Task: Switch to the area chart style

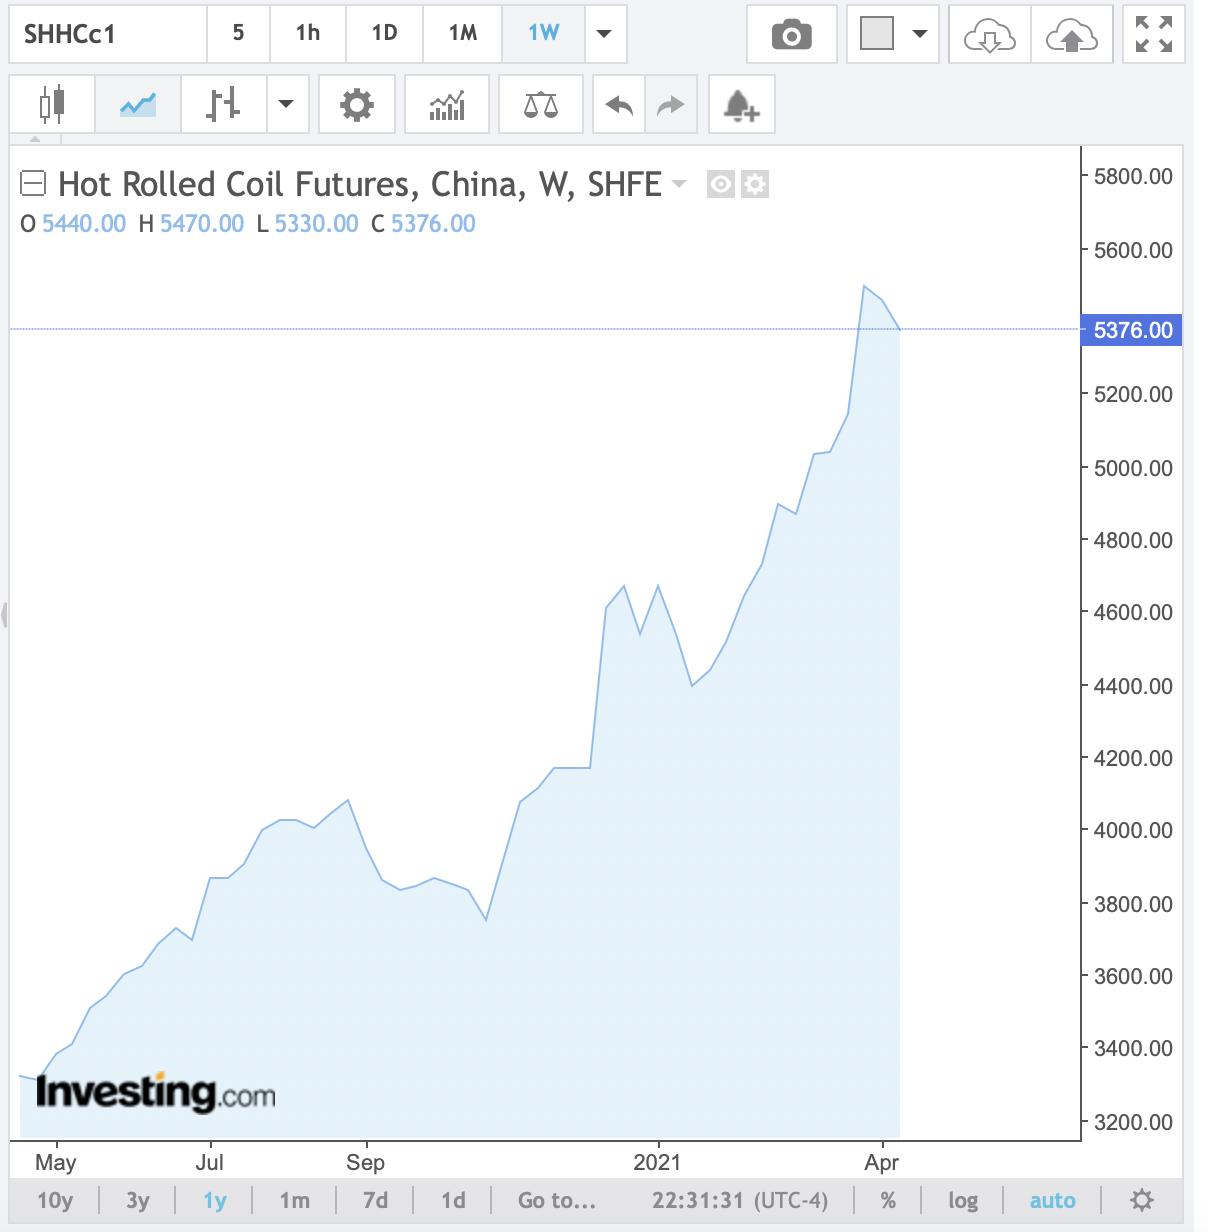Action: [138, 104]
